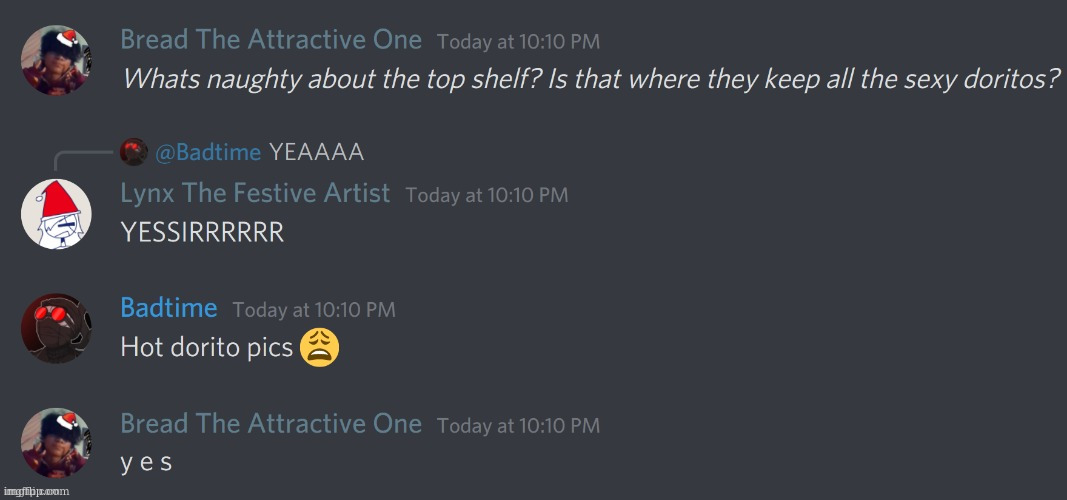
Task: Click the timestamp on the first message
Action: click(x=519, y=41)
